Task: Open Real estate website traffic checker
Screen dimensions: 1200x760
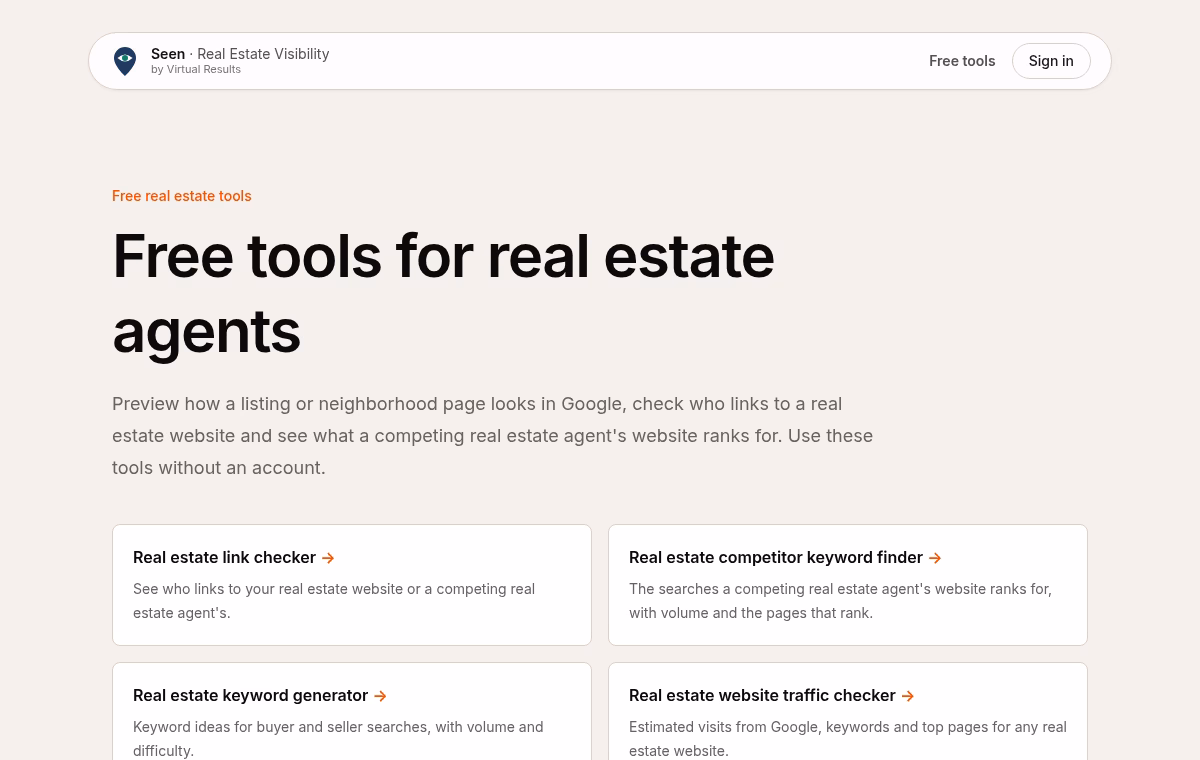Action: [848, 711]
